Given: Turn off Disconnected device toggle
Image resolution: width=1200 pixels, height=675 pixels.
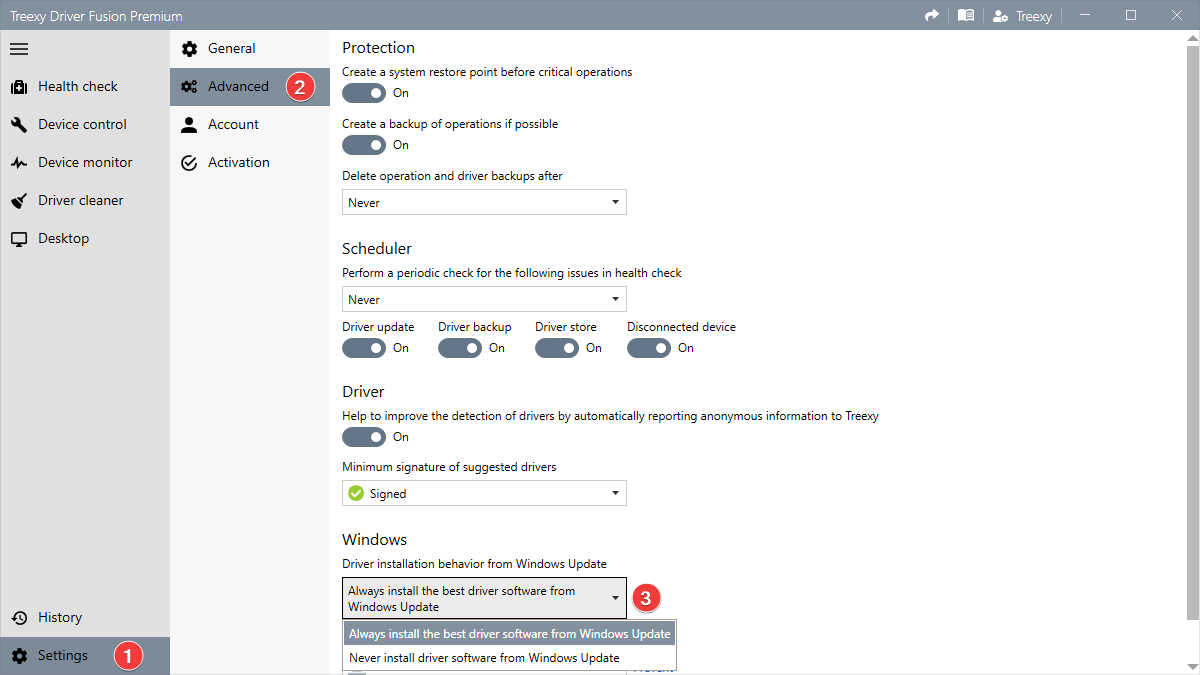Looking at the screenshot, I should click(x=649, y=348).
